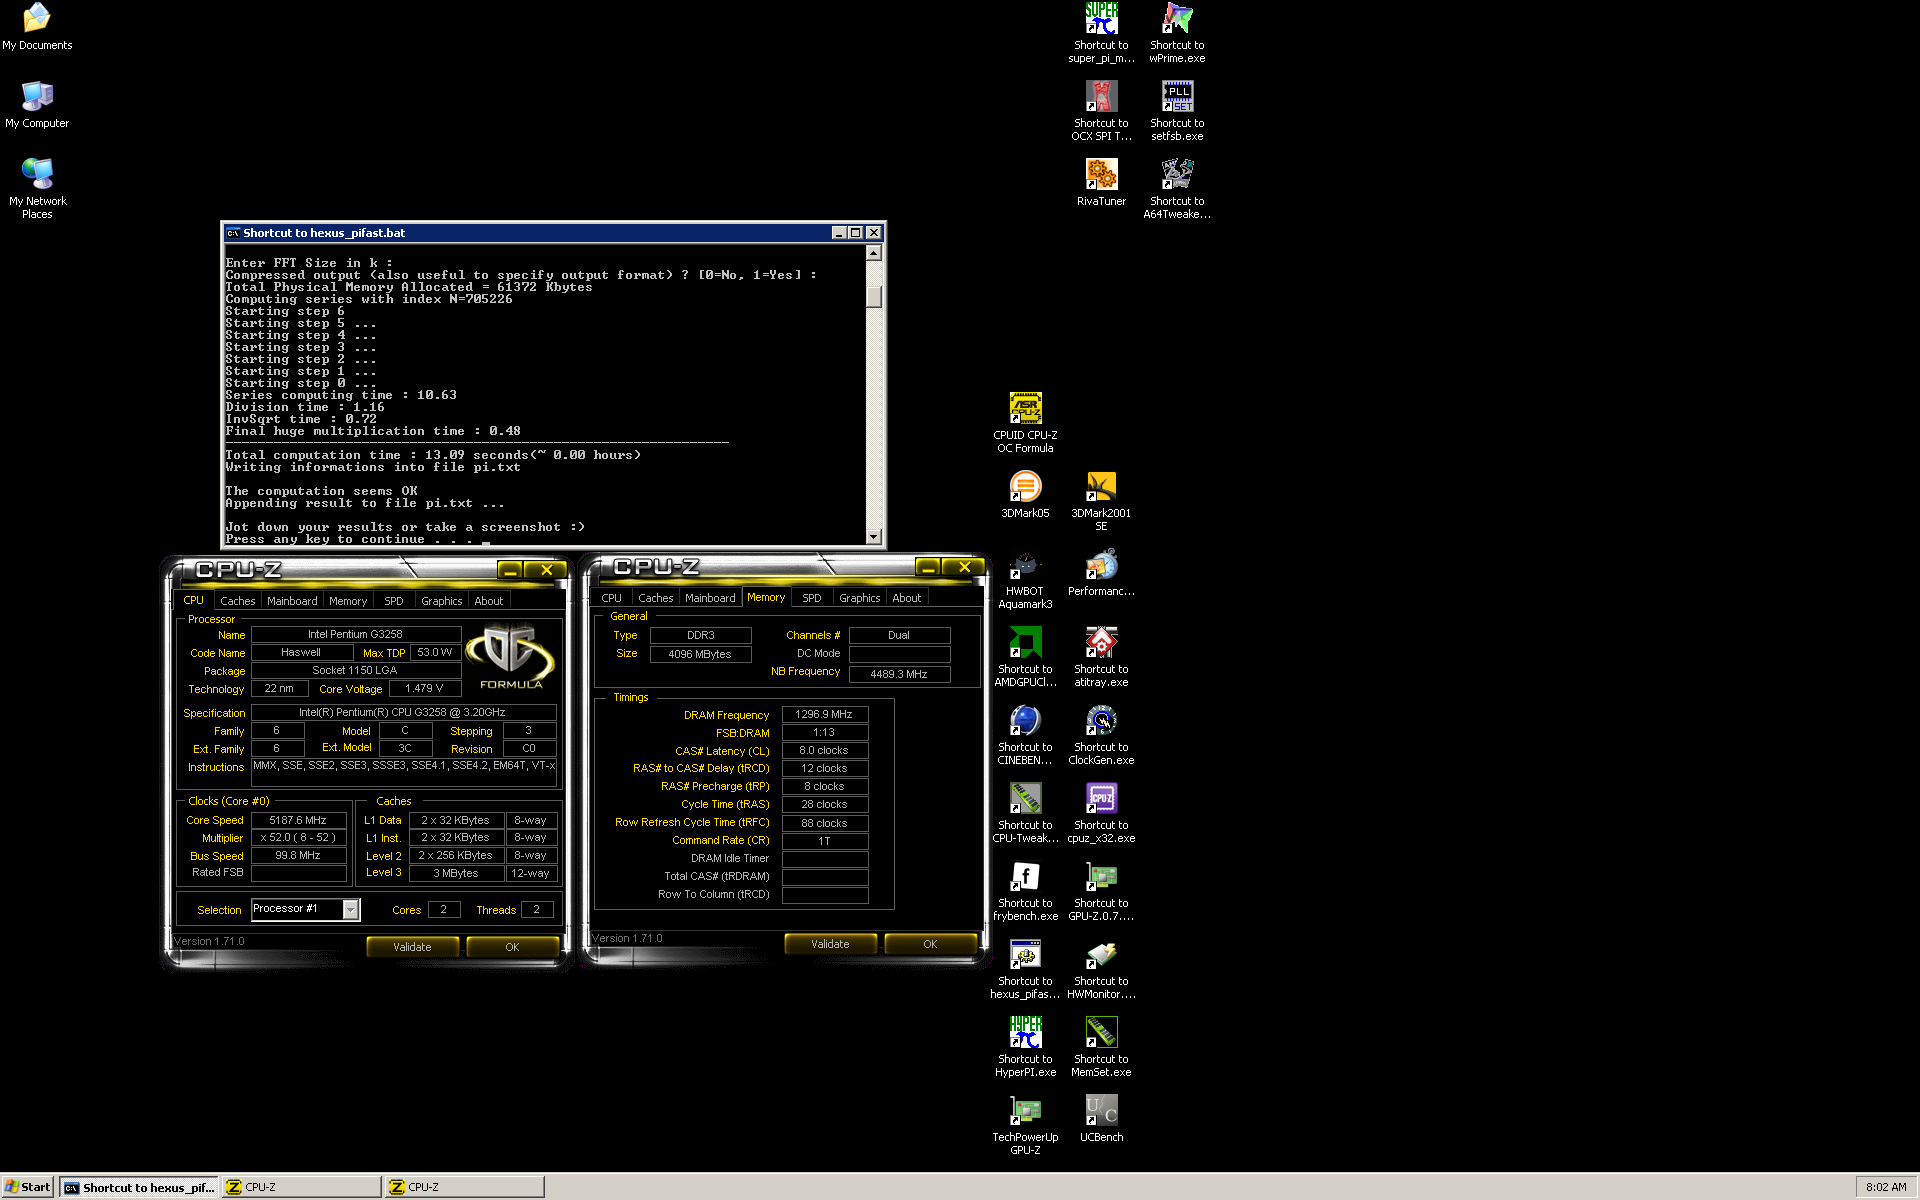
Task: Click OK in left CPU-Z window
Action: (512, 947)
